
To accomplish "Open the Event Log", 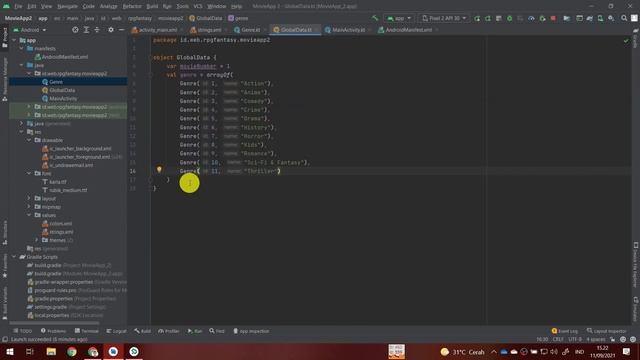I will pos(564,331).
